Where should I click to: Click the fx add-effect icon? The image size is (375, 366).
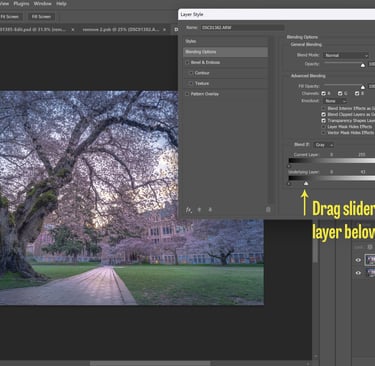tap(189, 210)
